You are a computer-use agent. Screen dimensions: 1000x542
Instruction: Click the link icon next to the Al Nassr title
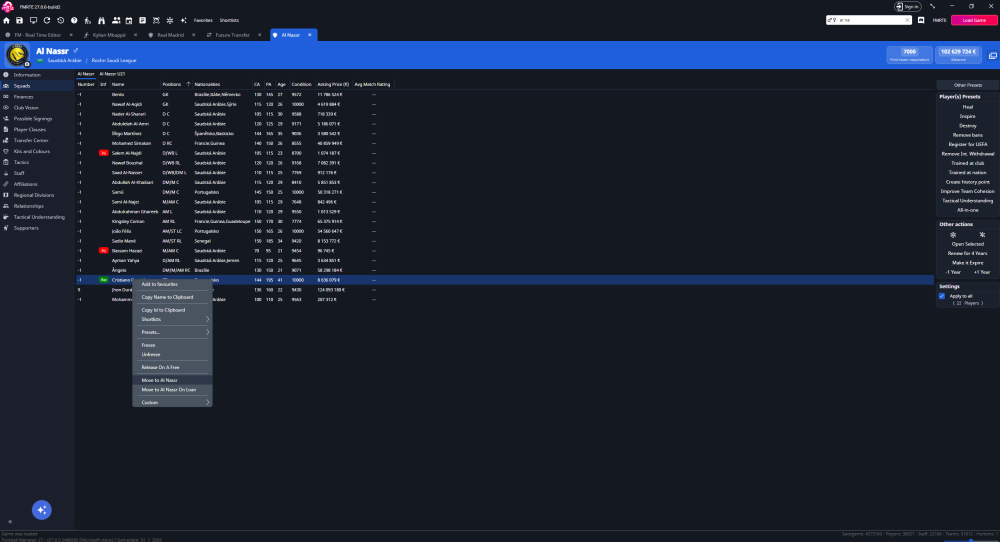pyautogui.click(x=76, y=50)
